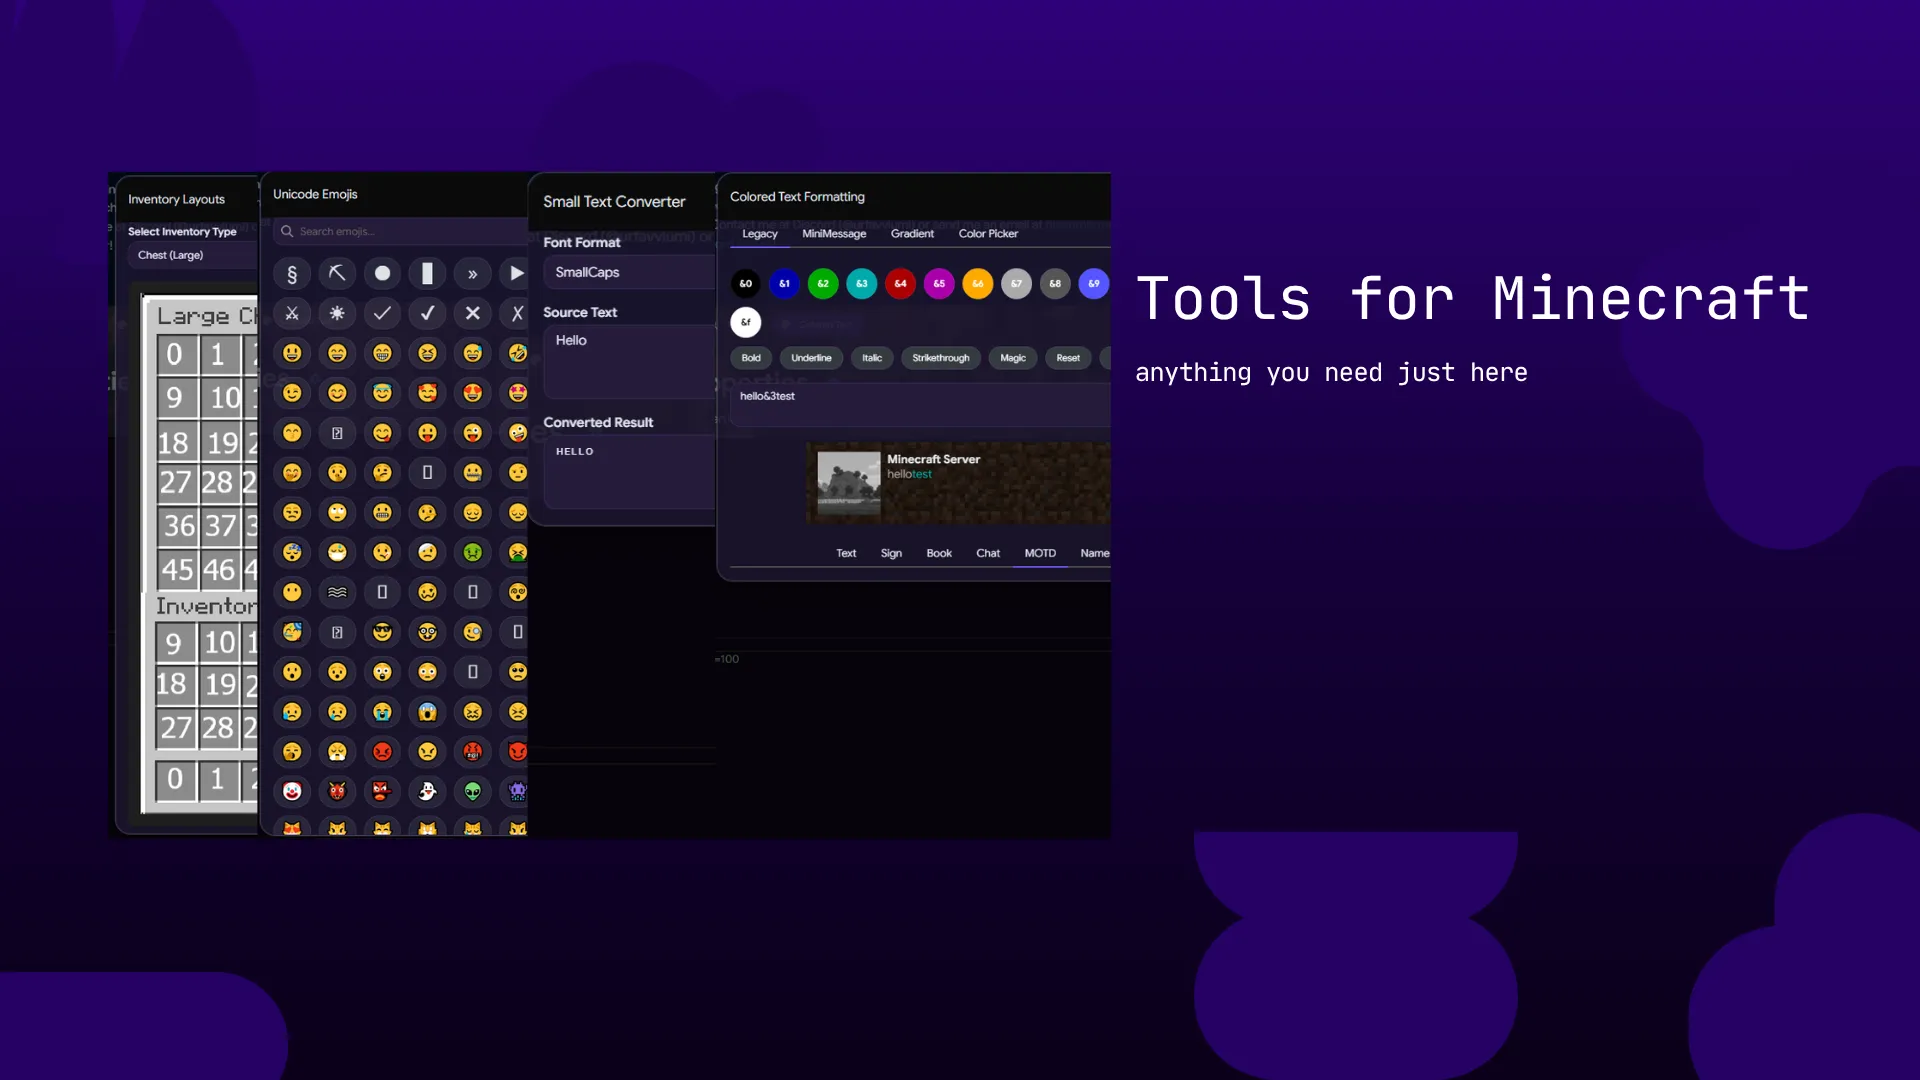Choose the gold &6 color swatch

978,284
